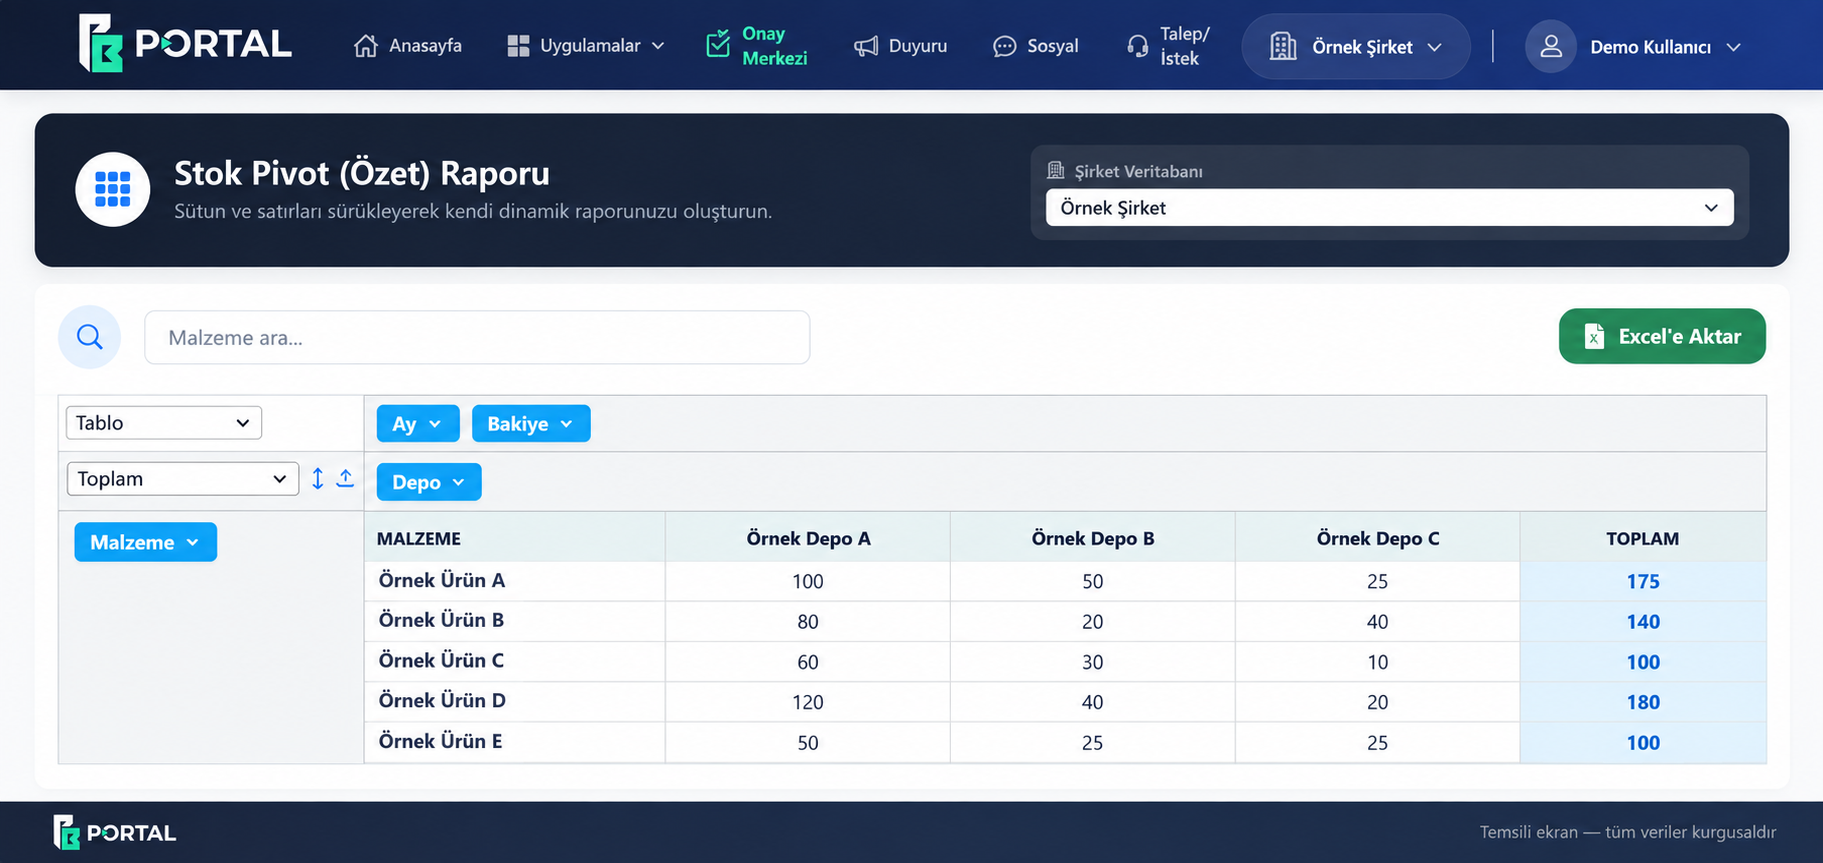Click the total value 180

(x=1643, y=702)
